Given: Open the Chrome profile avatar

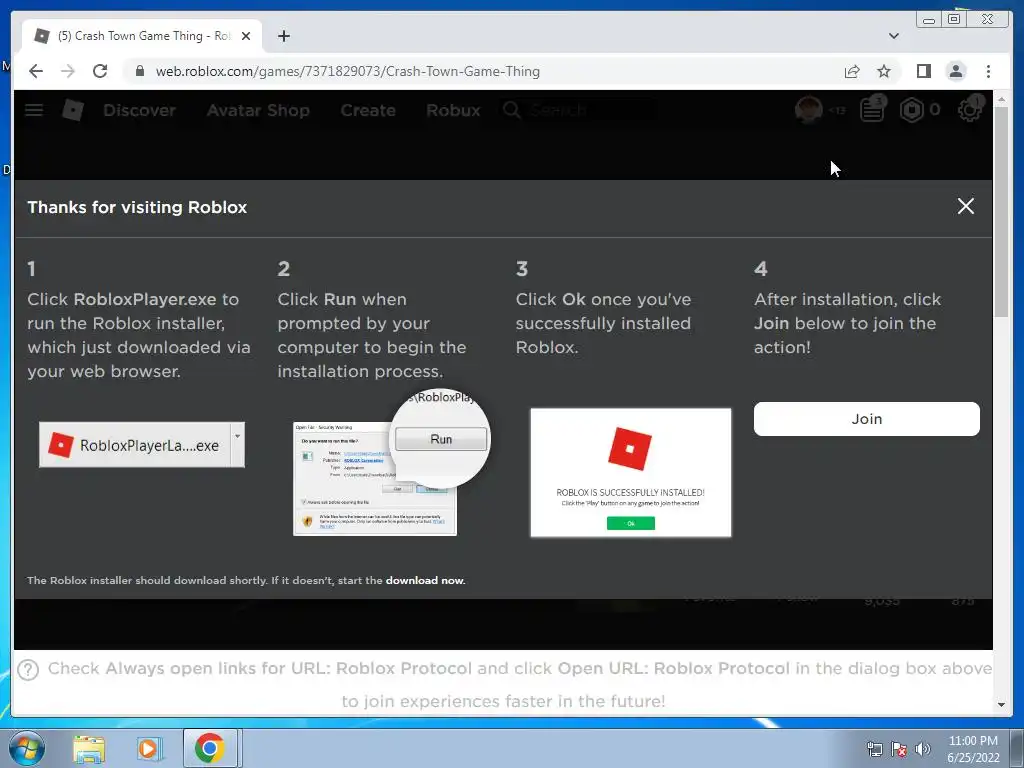Looking at the screenshot, I should 955,71.
